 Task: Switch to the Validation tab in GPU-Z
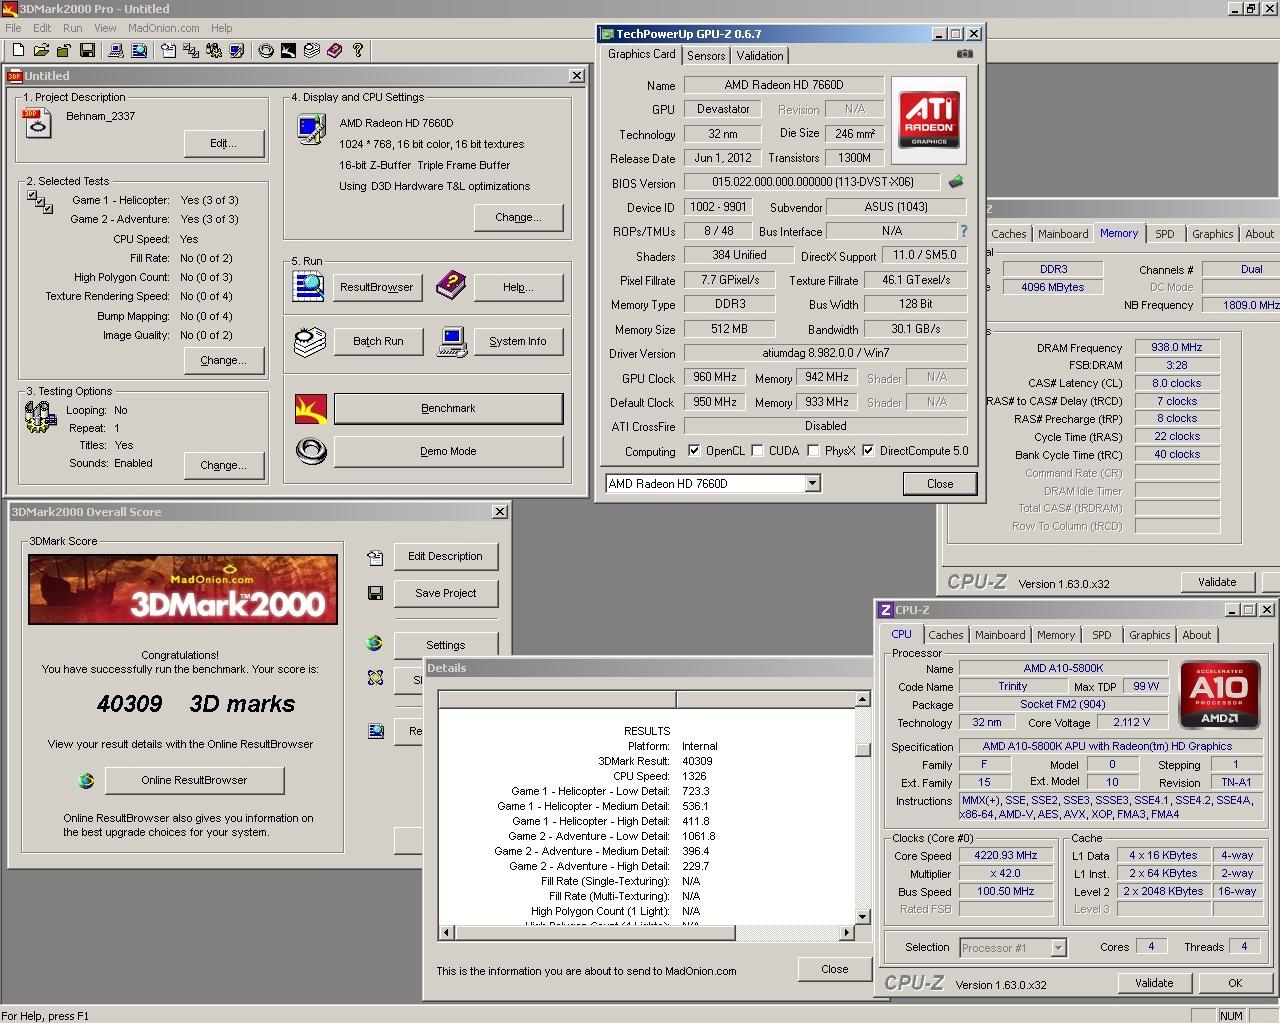click(760, 56)
